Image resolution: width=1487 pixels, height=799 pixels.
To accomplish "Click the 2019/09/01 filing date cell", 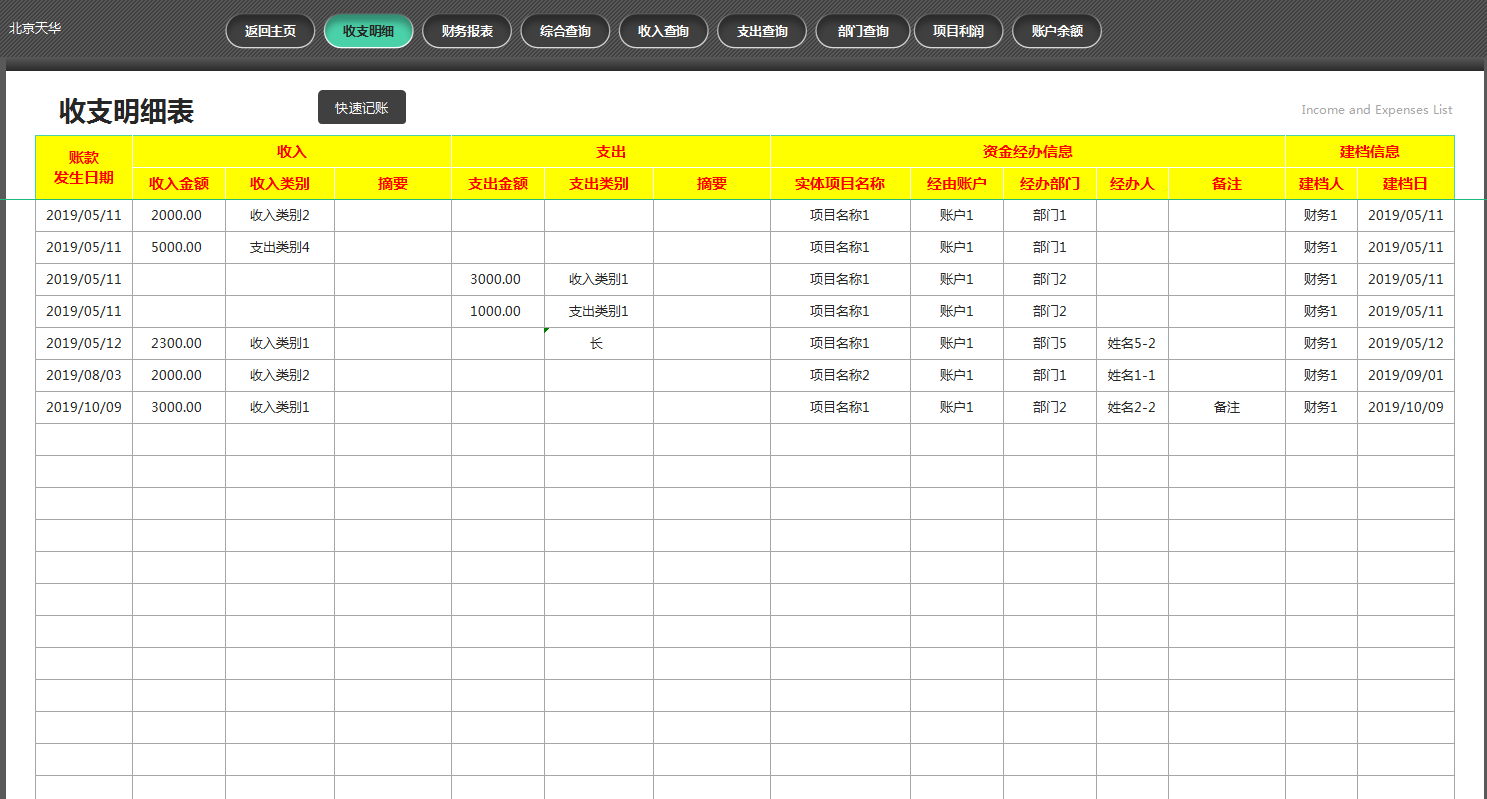I will 1405,376.
